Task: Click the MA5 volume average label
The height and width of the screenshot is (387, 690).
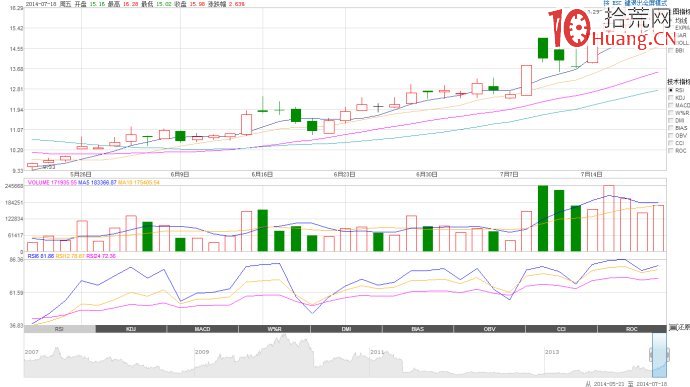Action: tap(97, 182)
